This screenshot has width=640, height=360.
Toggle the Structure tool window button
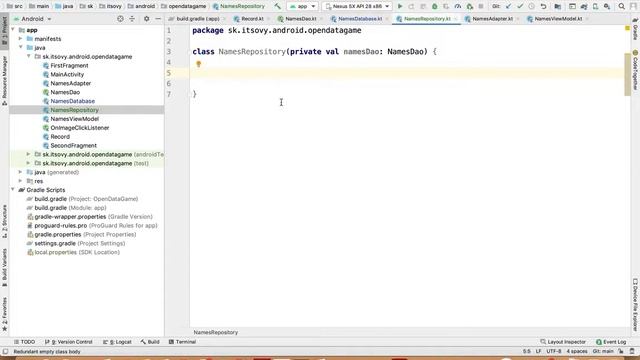tap(4, 222)
